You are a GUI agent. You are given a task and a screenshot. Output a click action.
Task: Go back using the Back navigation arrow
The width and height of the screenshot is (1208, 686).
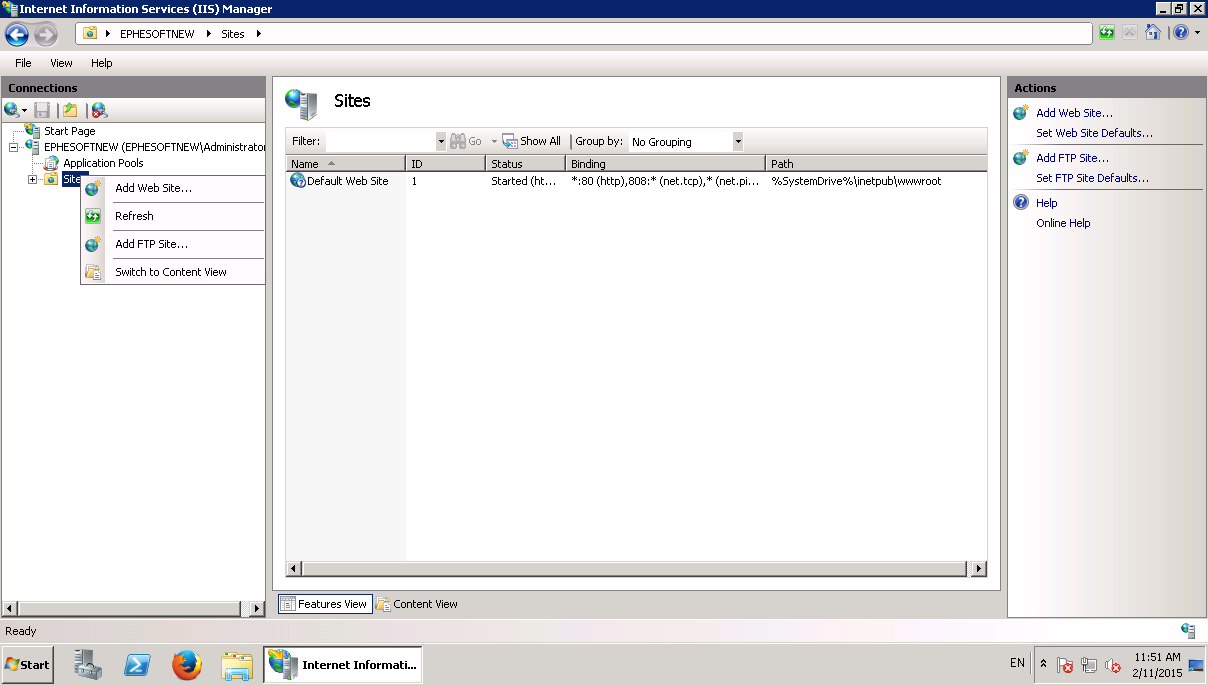coord(17,34)
